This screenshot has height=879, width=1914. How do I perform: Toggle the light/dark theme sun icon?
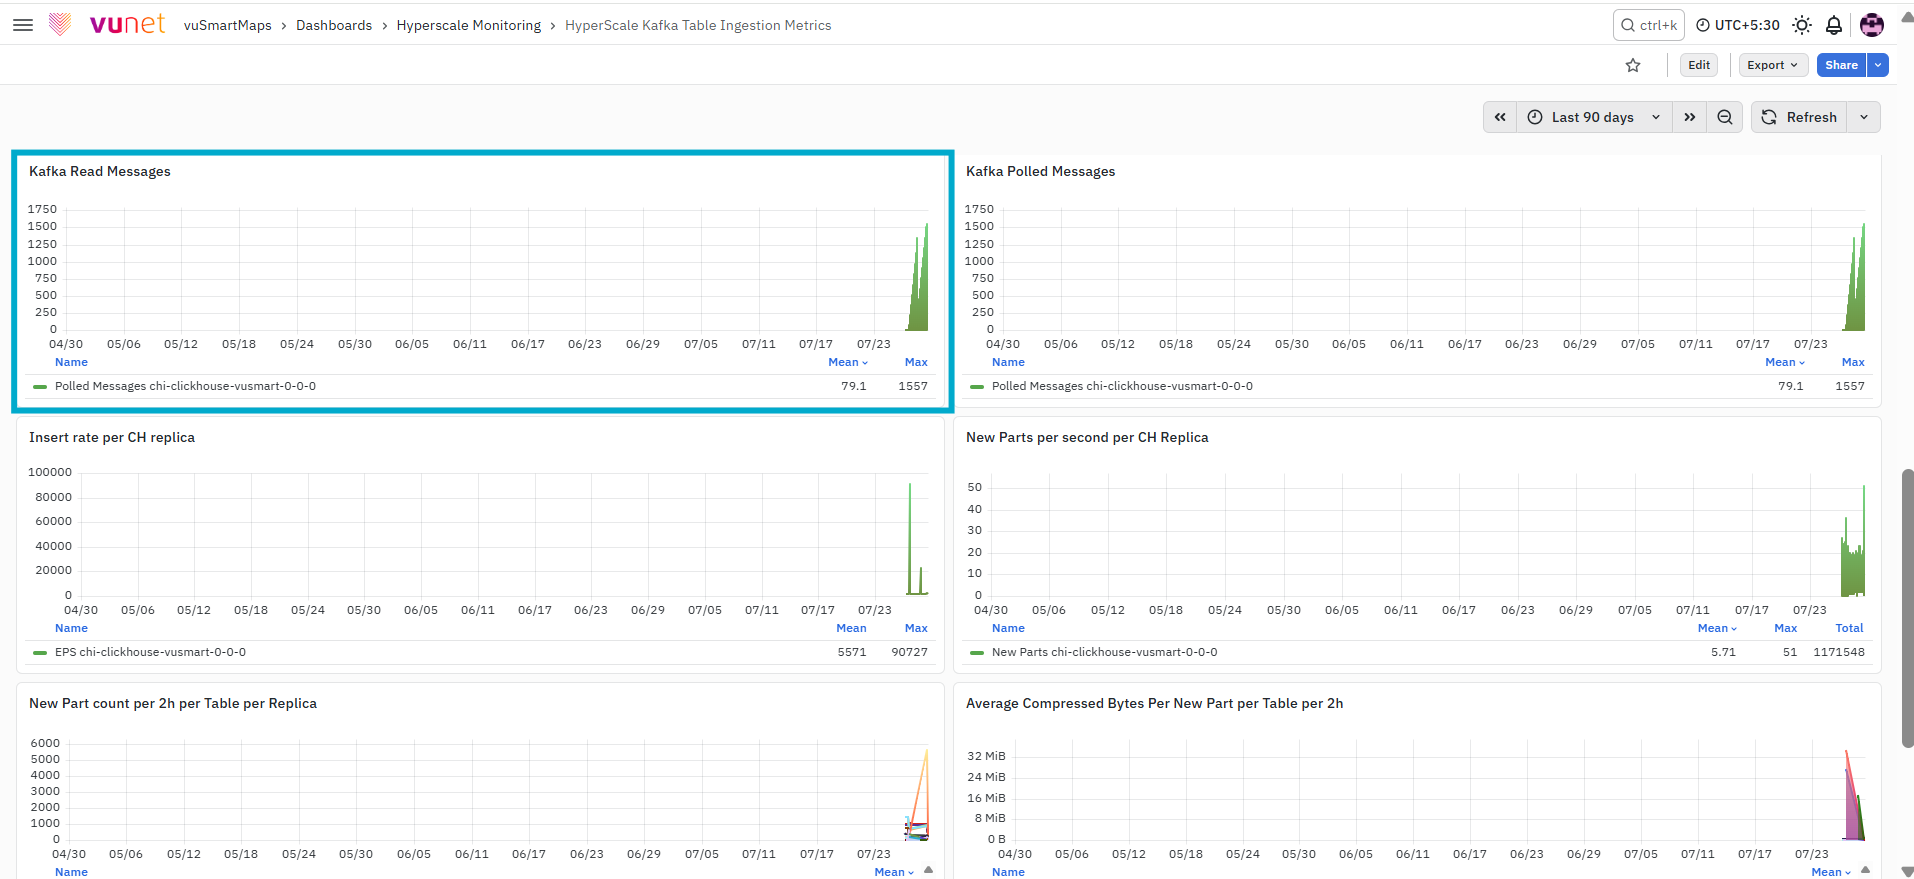1802,25
